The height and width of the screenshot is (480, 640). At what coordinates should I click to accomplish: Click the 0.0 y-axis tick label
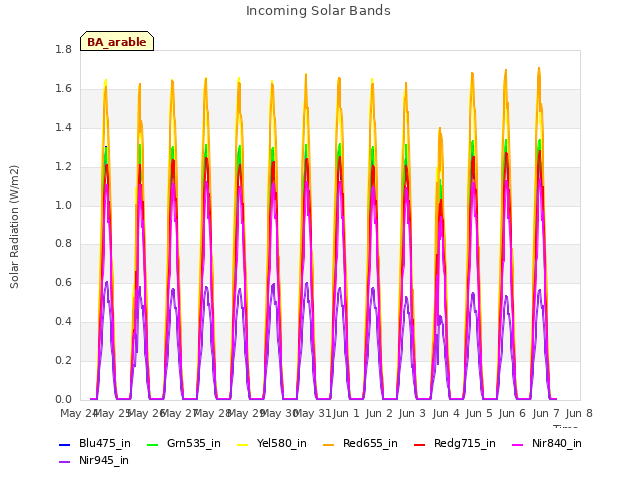click(63, 399)
